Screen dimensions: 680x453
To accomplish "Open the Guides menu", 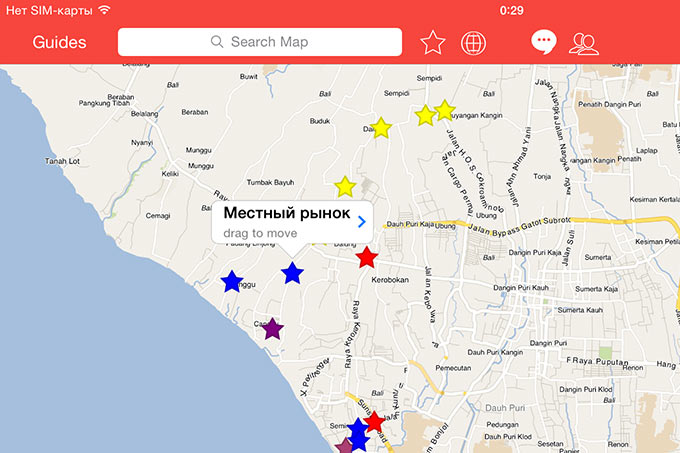I will [x=59, y=42].
